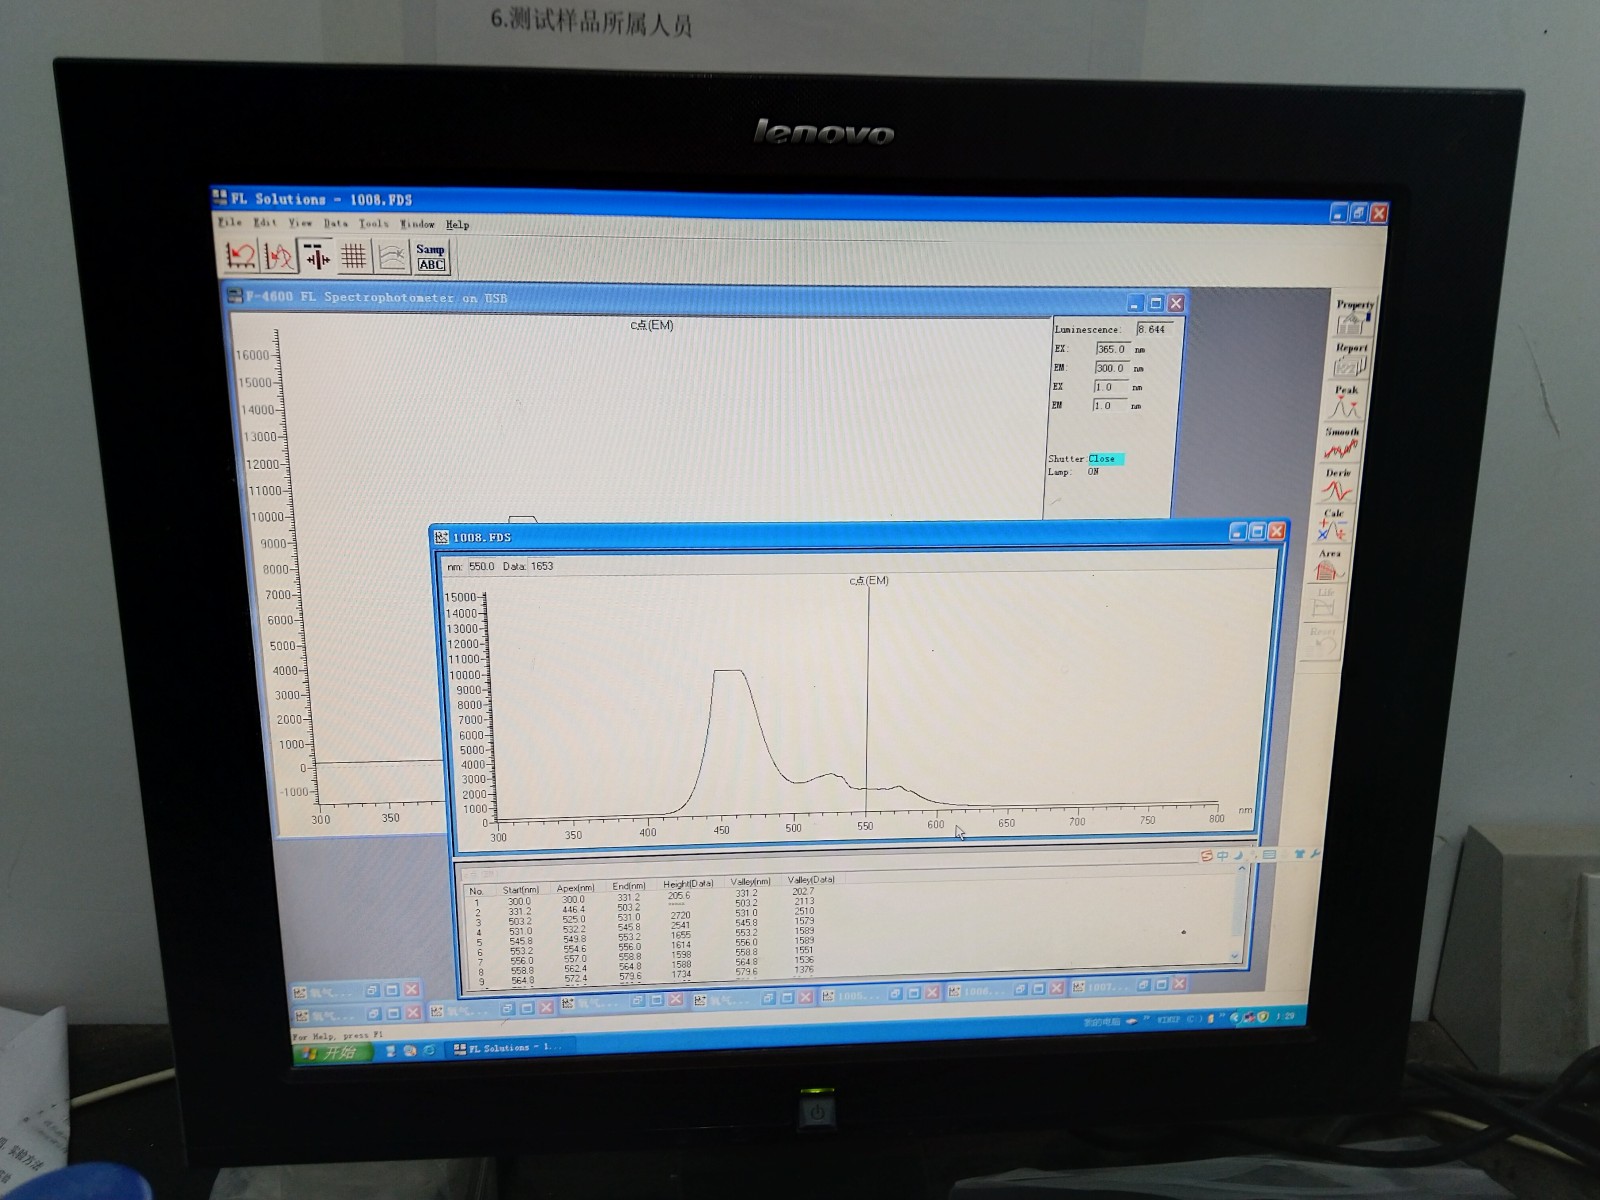This screenshot has height=1200, width=1600.
Task: Open the Data menu
Action: [x=335, y=224]
